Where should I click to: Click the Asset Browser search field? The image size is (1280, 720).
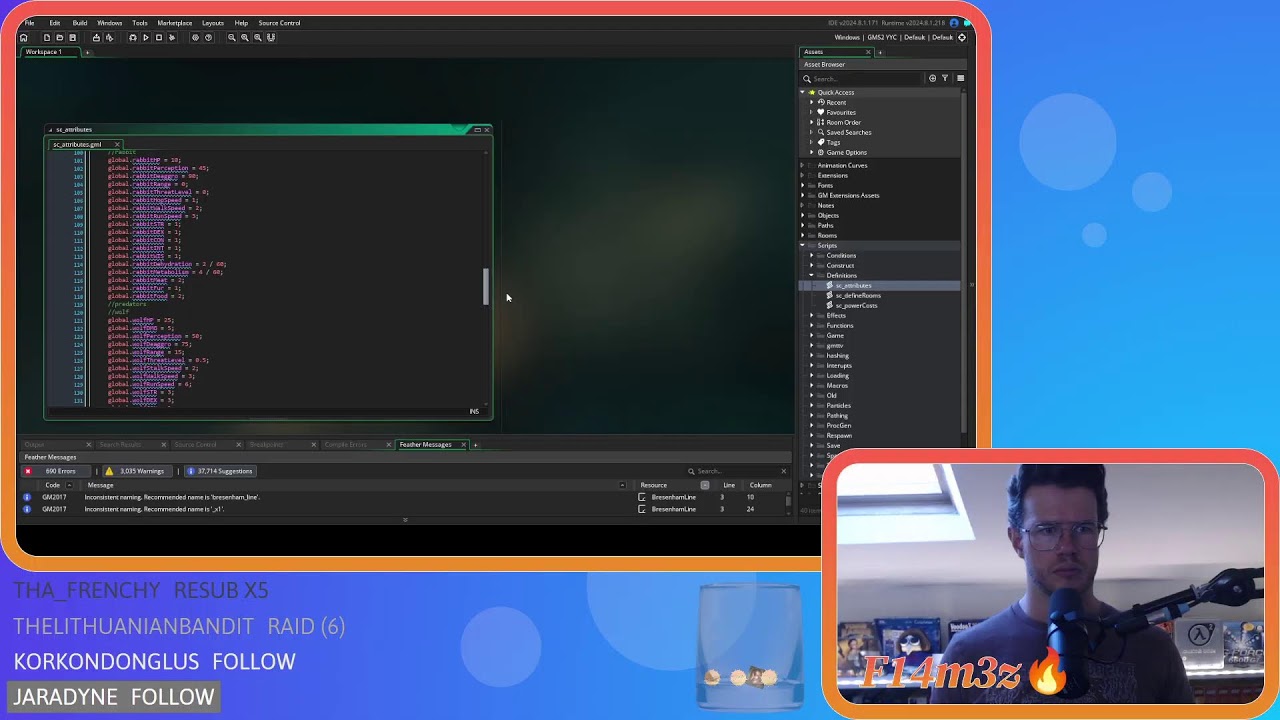(865, 78)
